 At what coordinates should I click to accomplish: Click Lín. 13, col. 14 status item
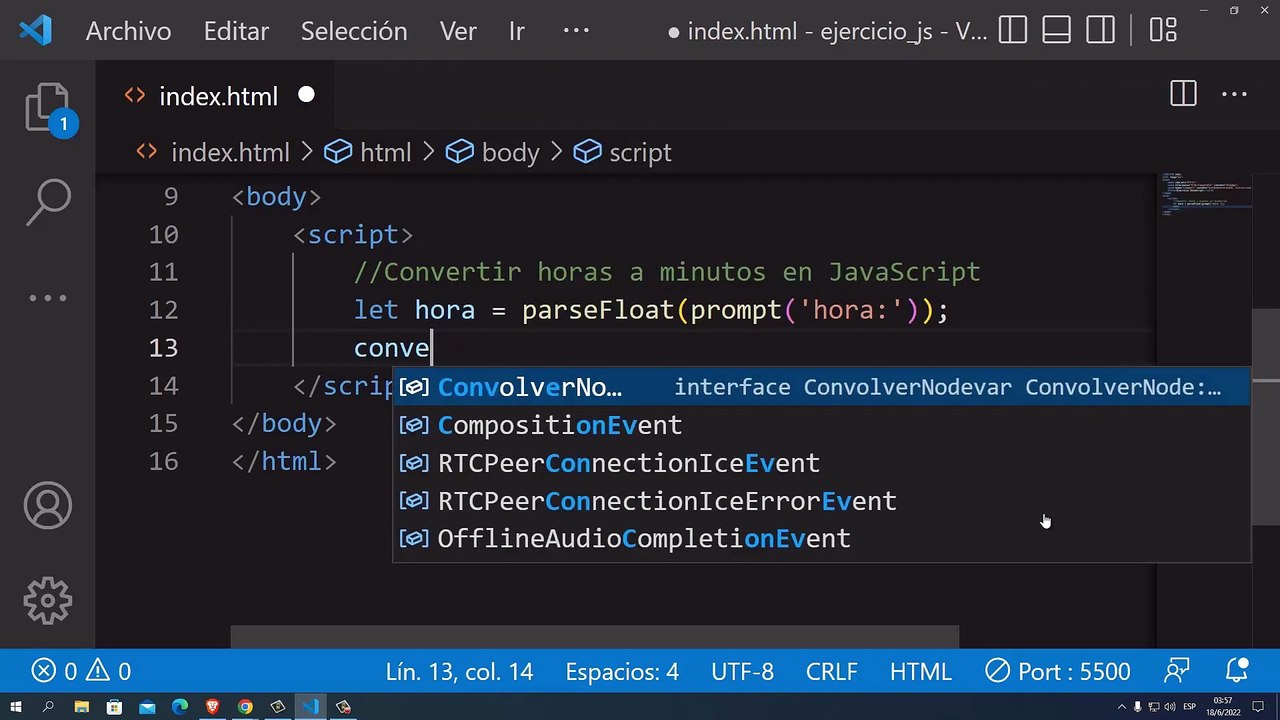coord(459,671)
